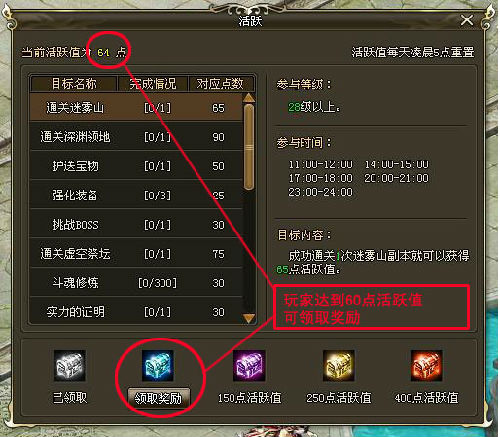Click the 目标名称 column header
The image size is (500, 437).
click(74, 83)
